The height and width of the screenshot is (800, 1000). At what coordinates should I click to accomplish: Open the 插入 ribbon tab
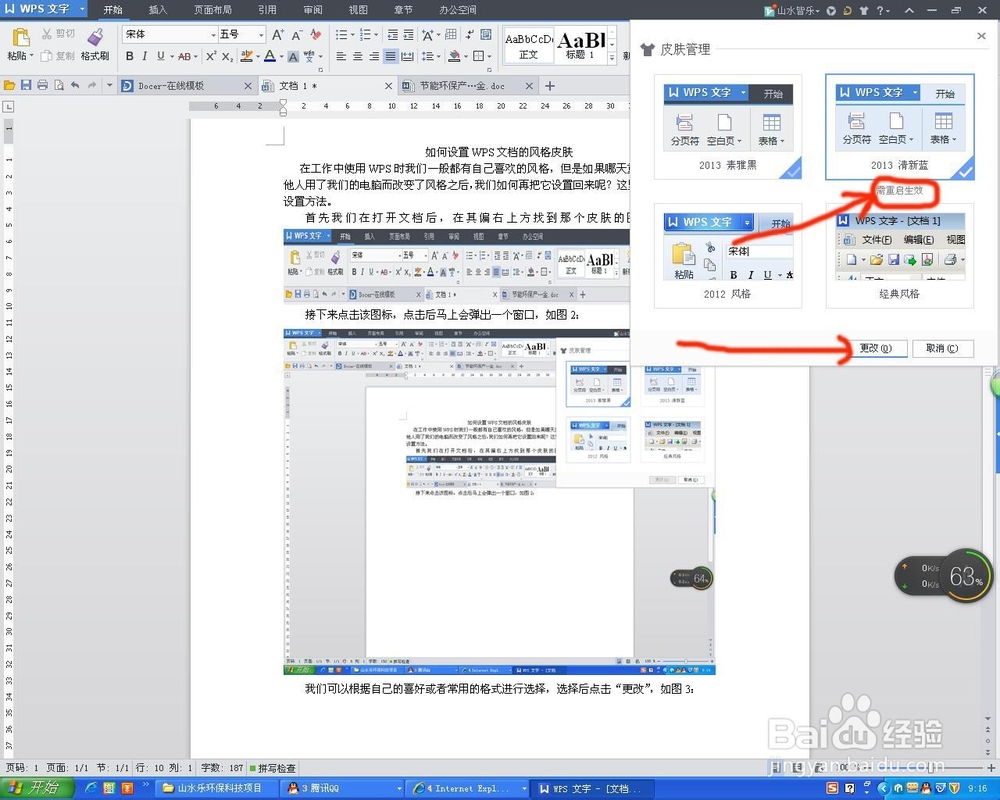[158, 10]
